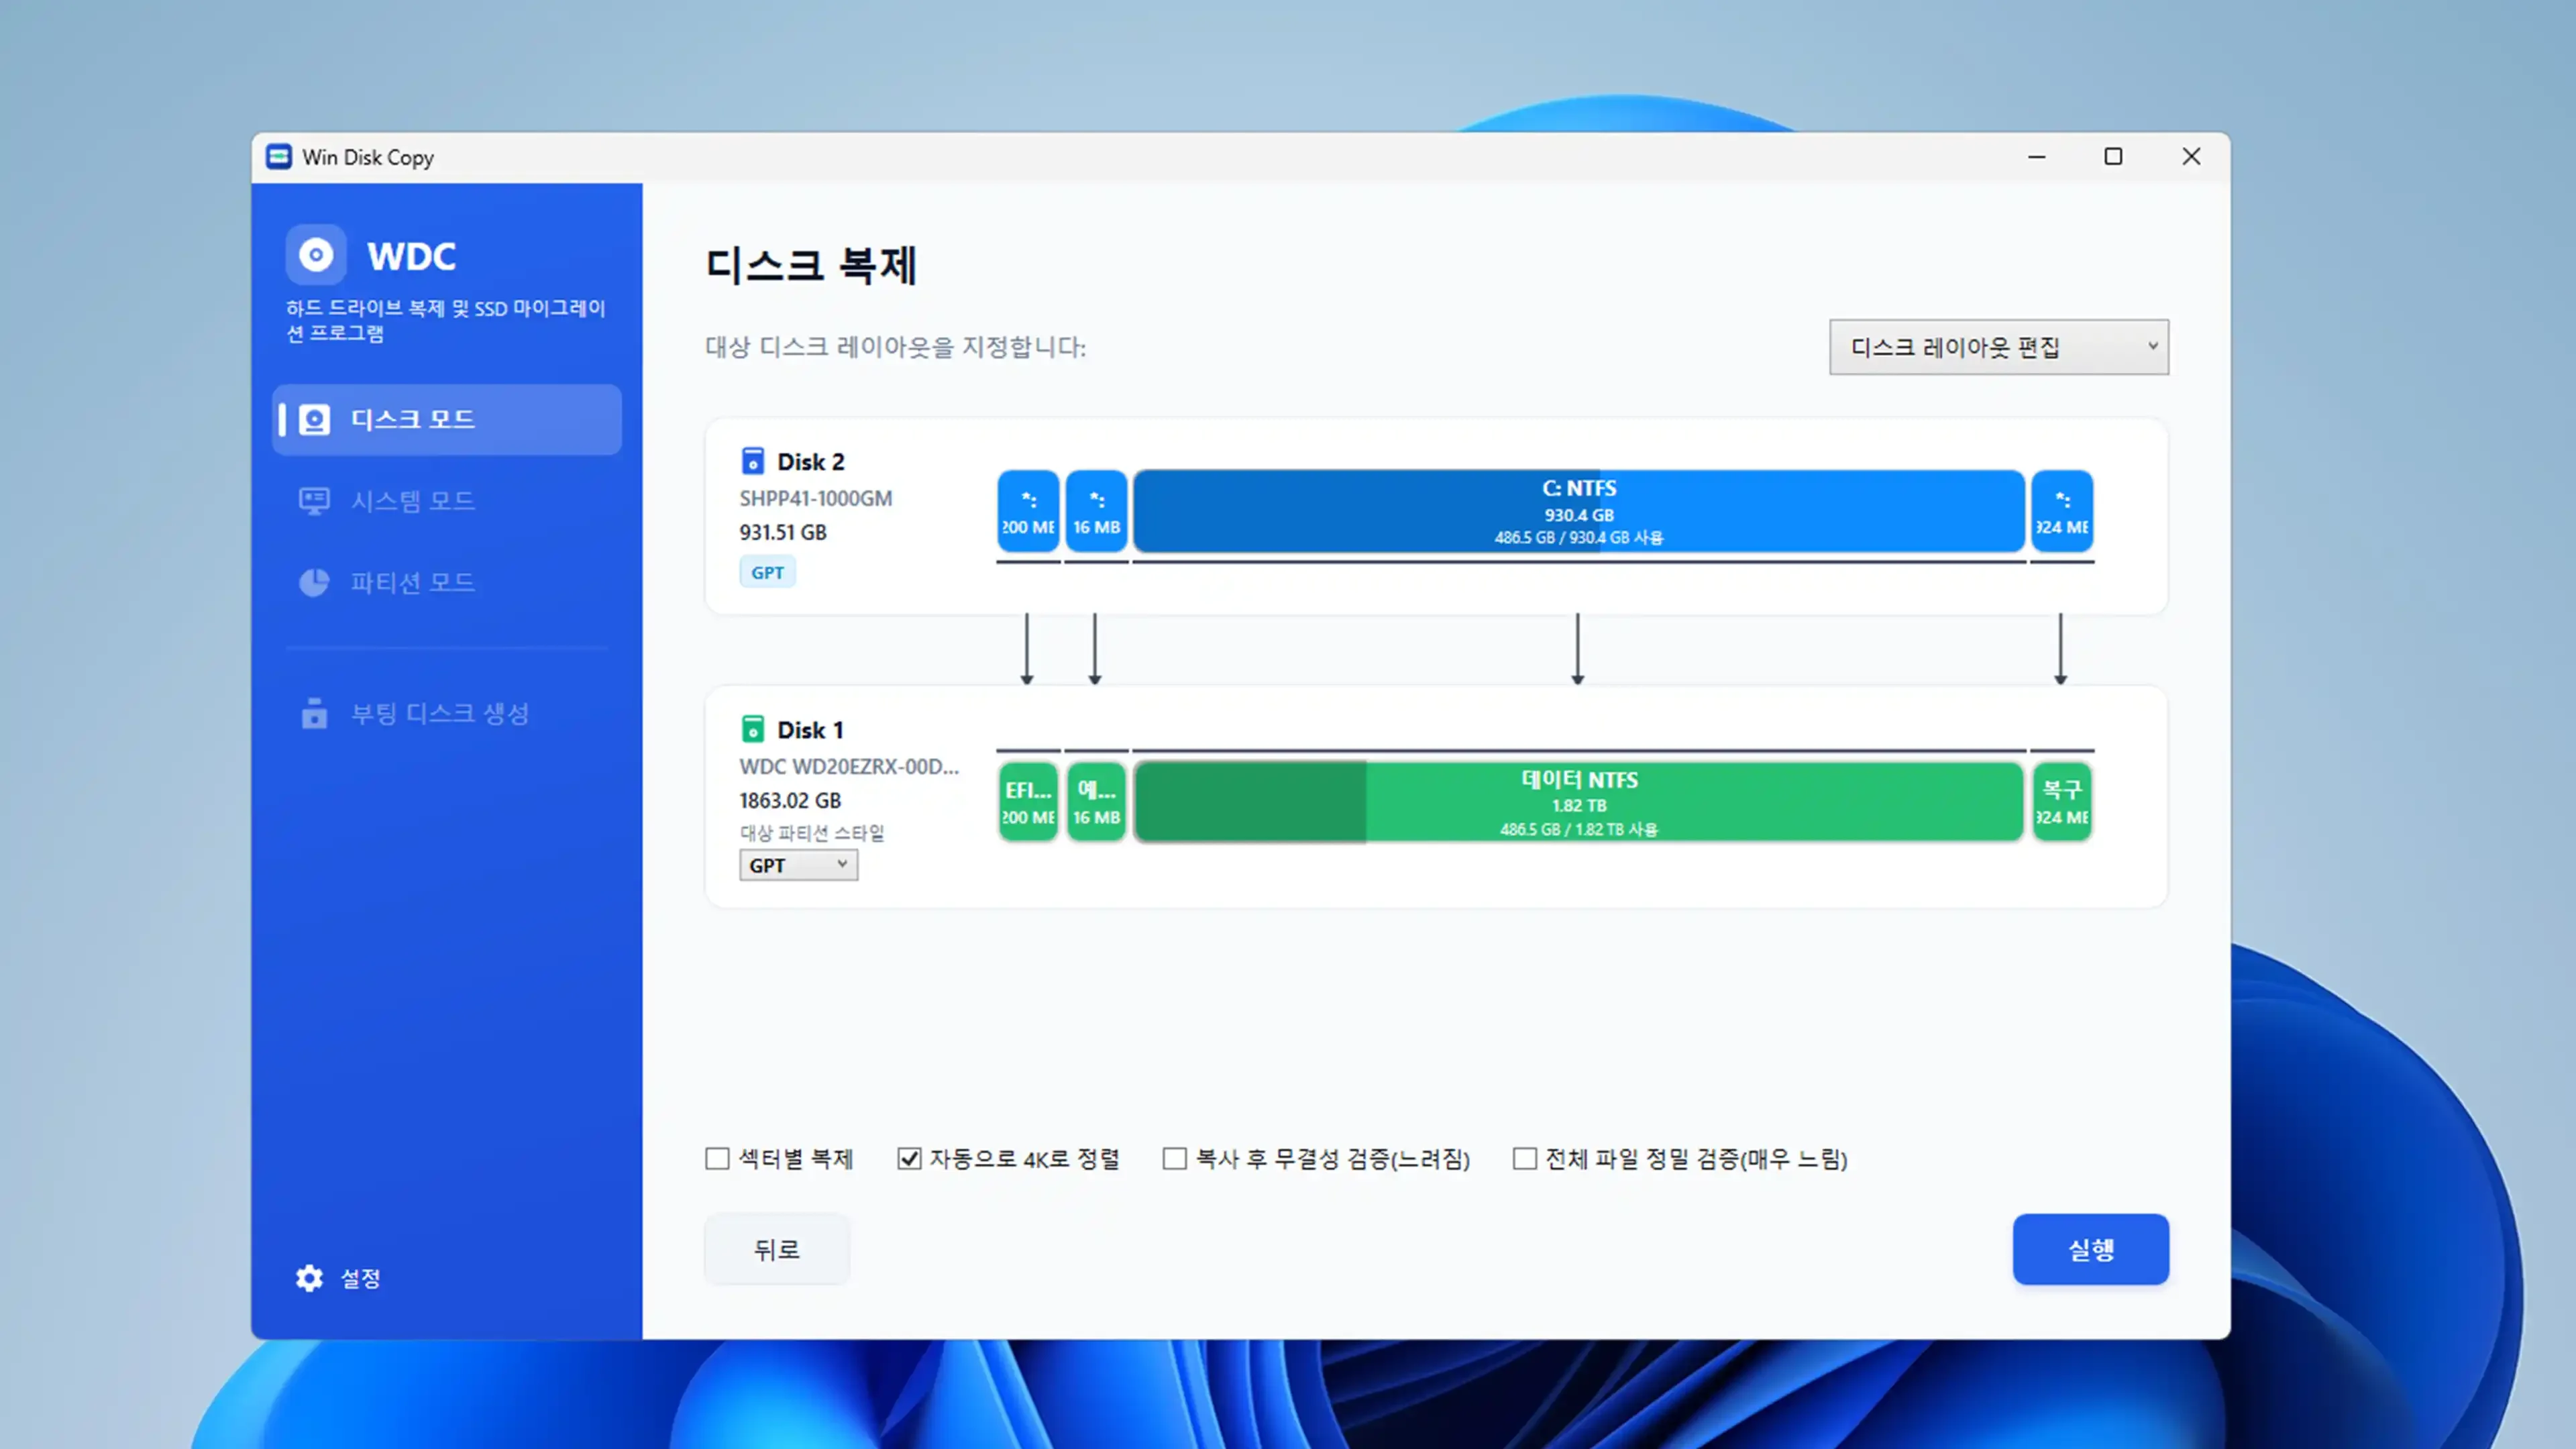Select the 시스템 모드 monitor icon
Screen dimensions: 2576x1449
(314, 501)
